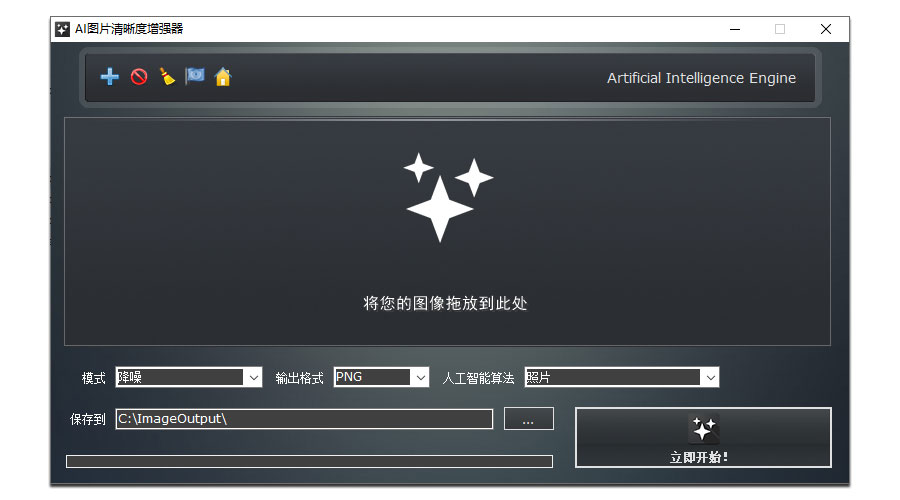Click the 保存到 label

click(88, 420)
